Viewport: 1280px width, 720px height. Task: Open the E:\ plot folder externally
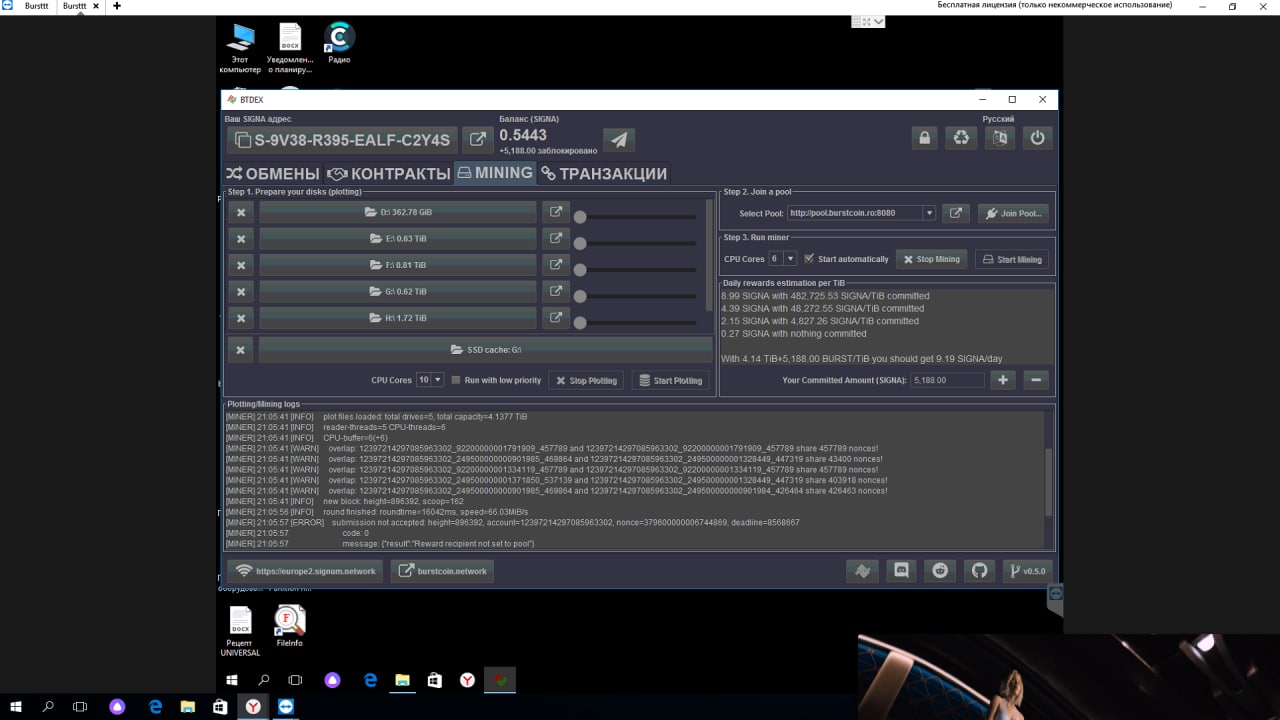555,238
